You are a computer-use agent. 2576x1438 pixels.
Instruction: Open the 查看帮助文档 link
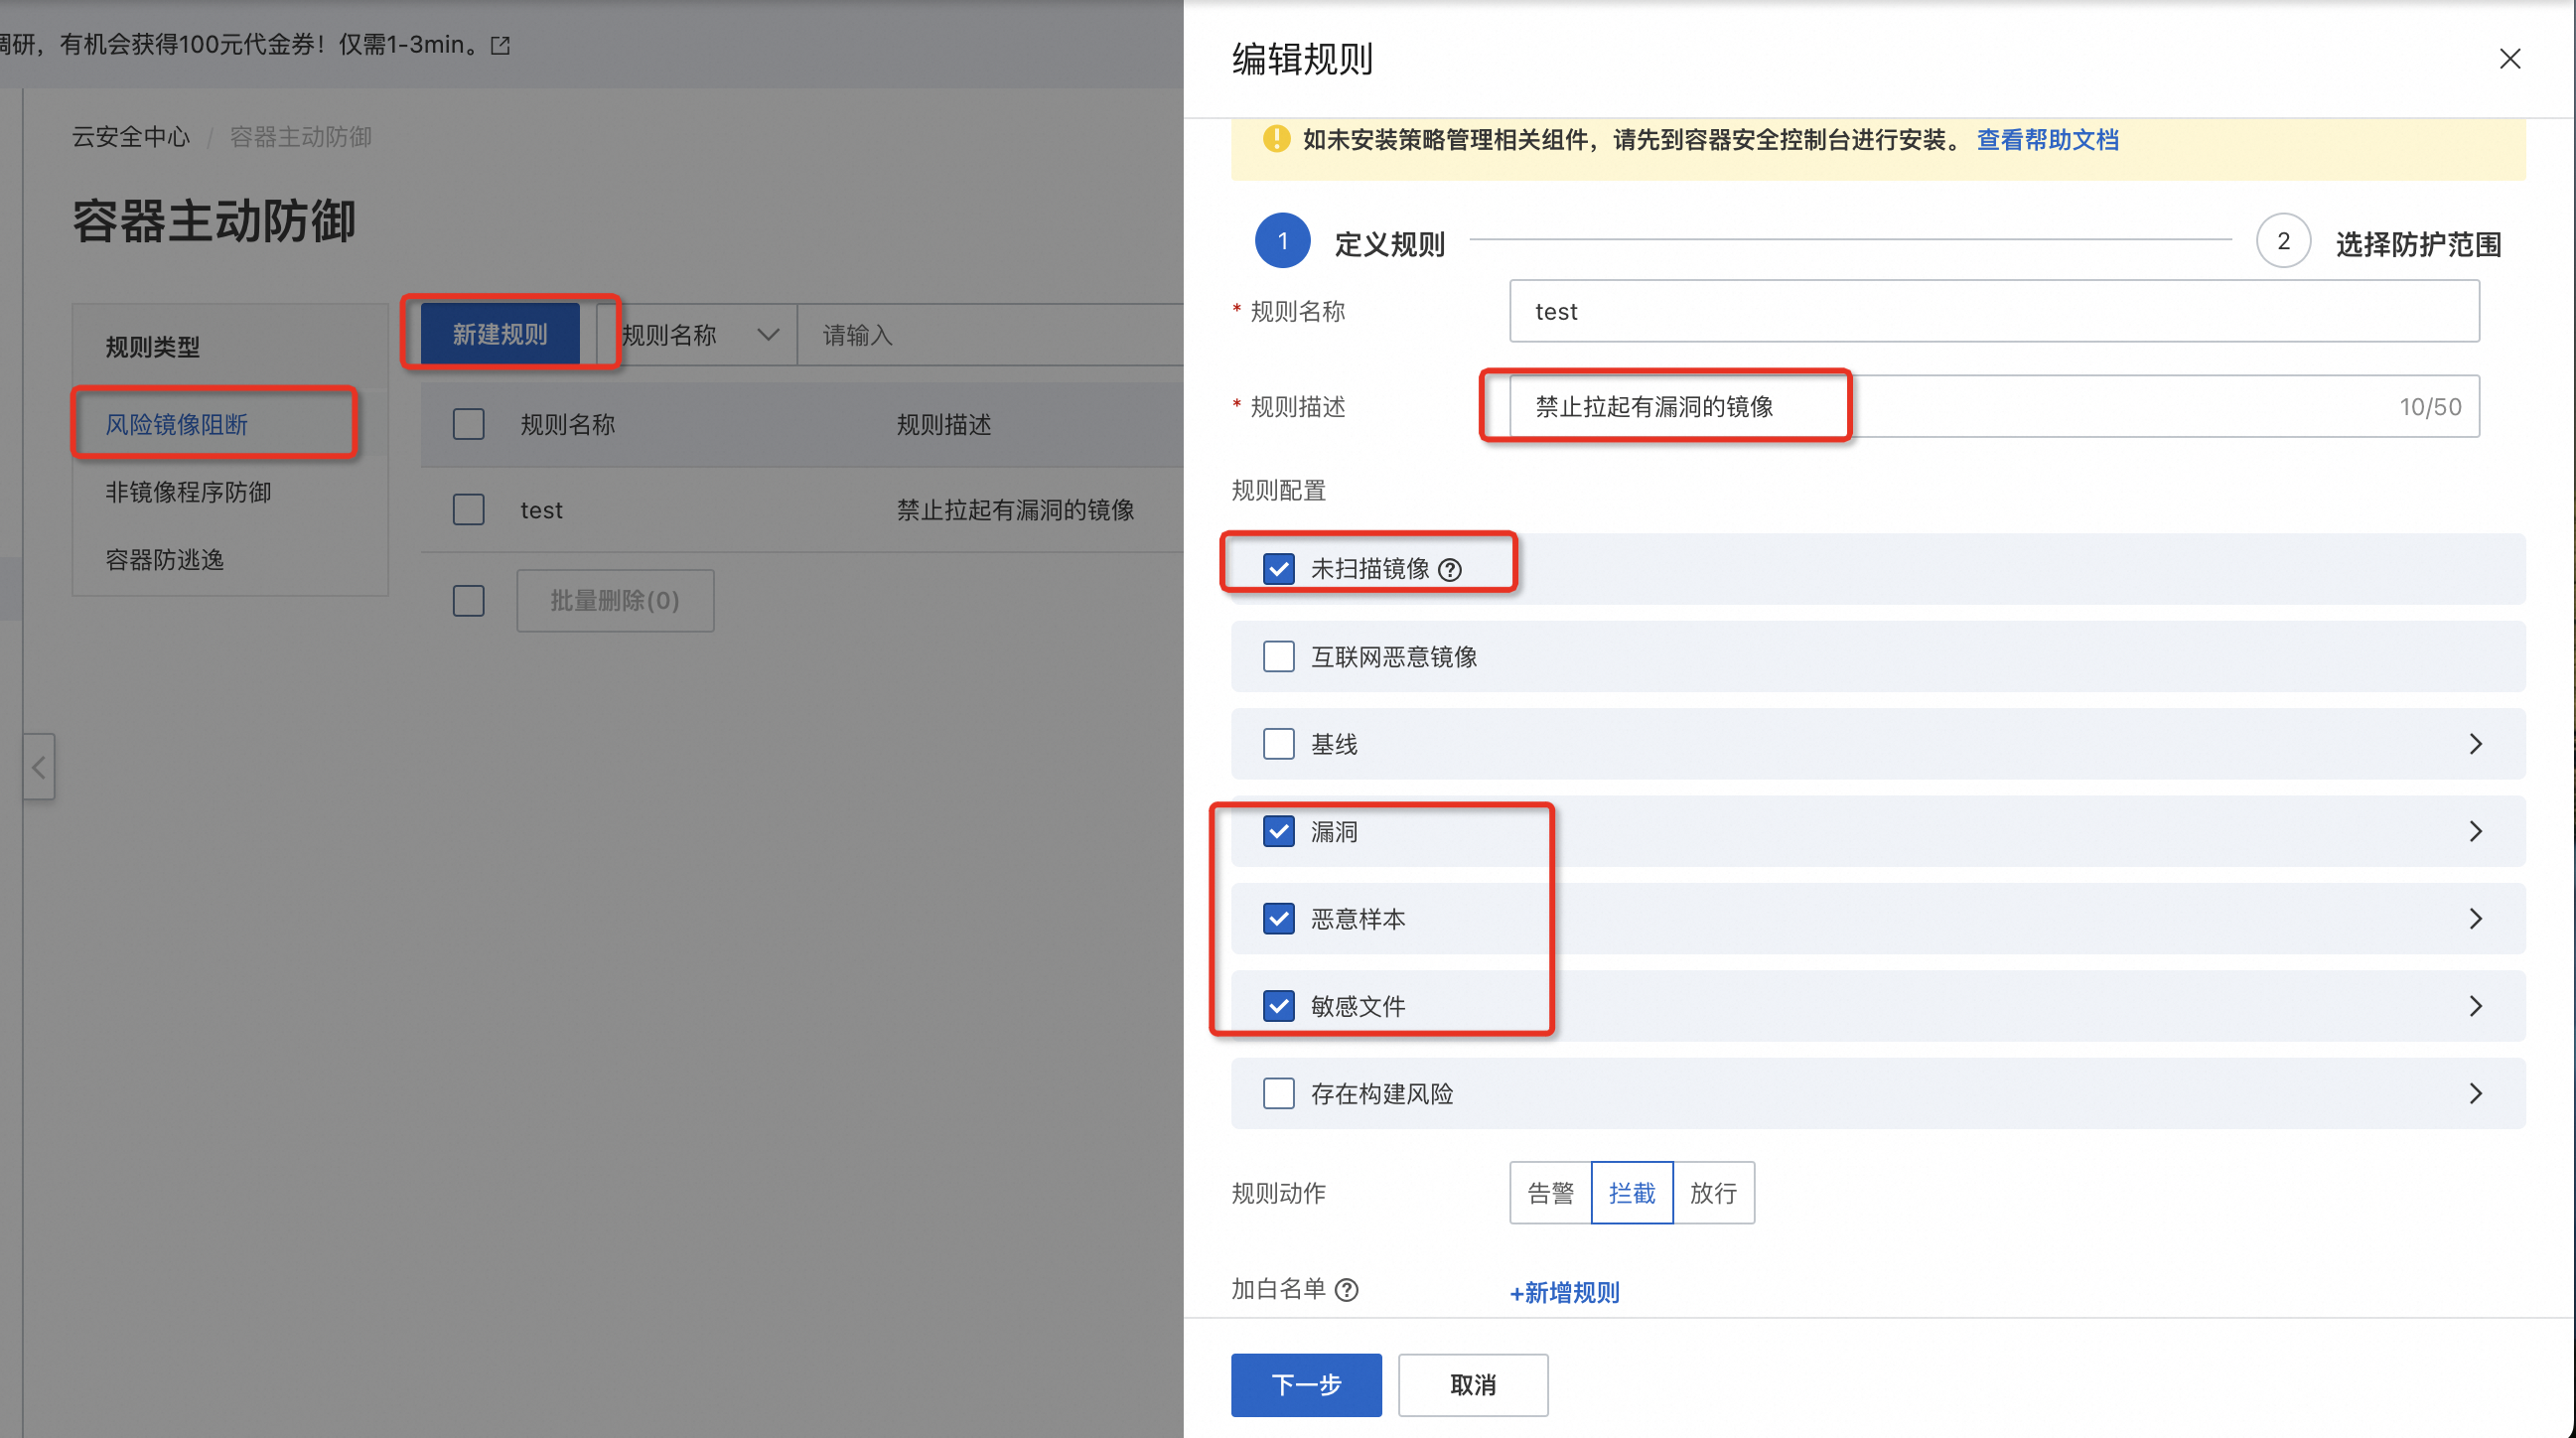point(2047,140)
